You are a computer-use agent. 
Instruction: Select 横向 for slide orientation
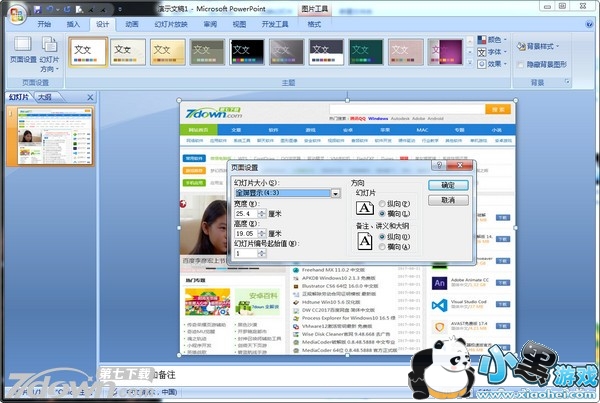click(x=385, y=214)
